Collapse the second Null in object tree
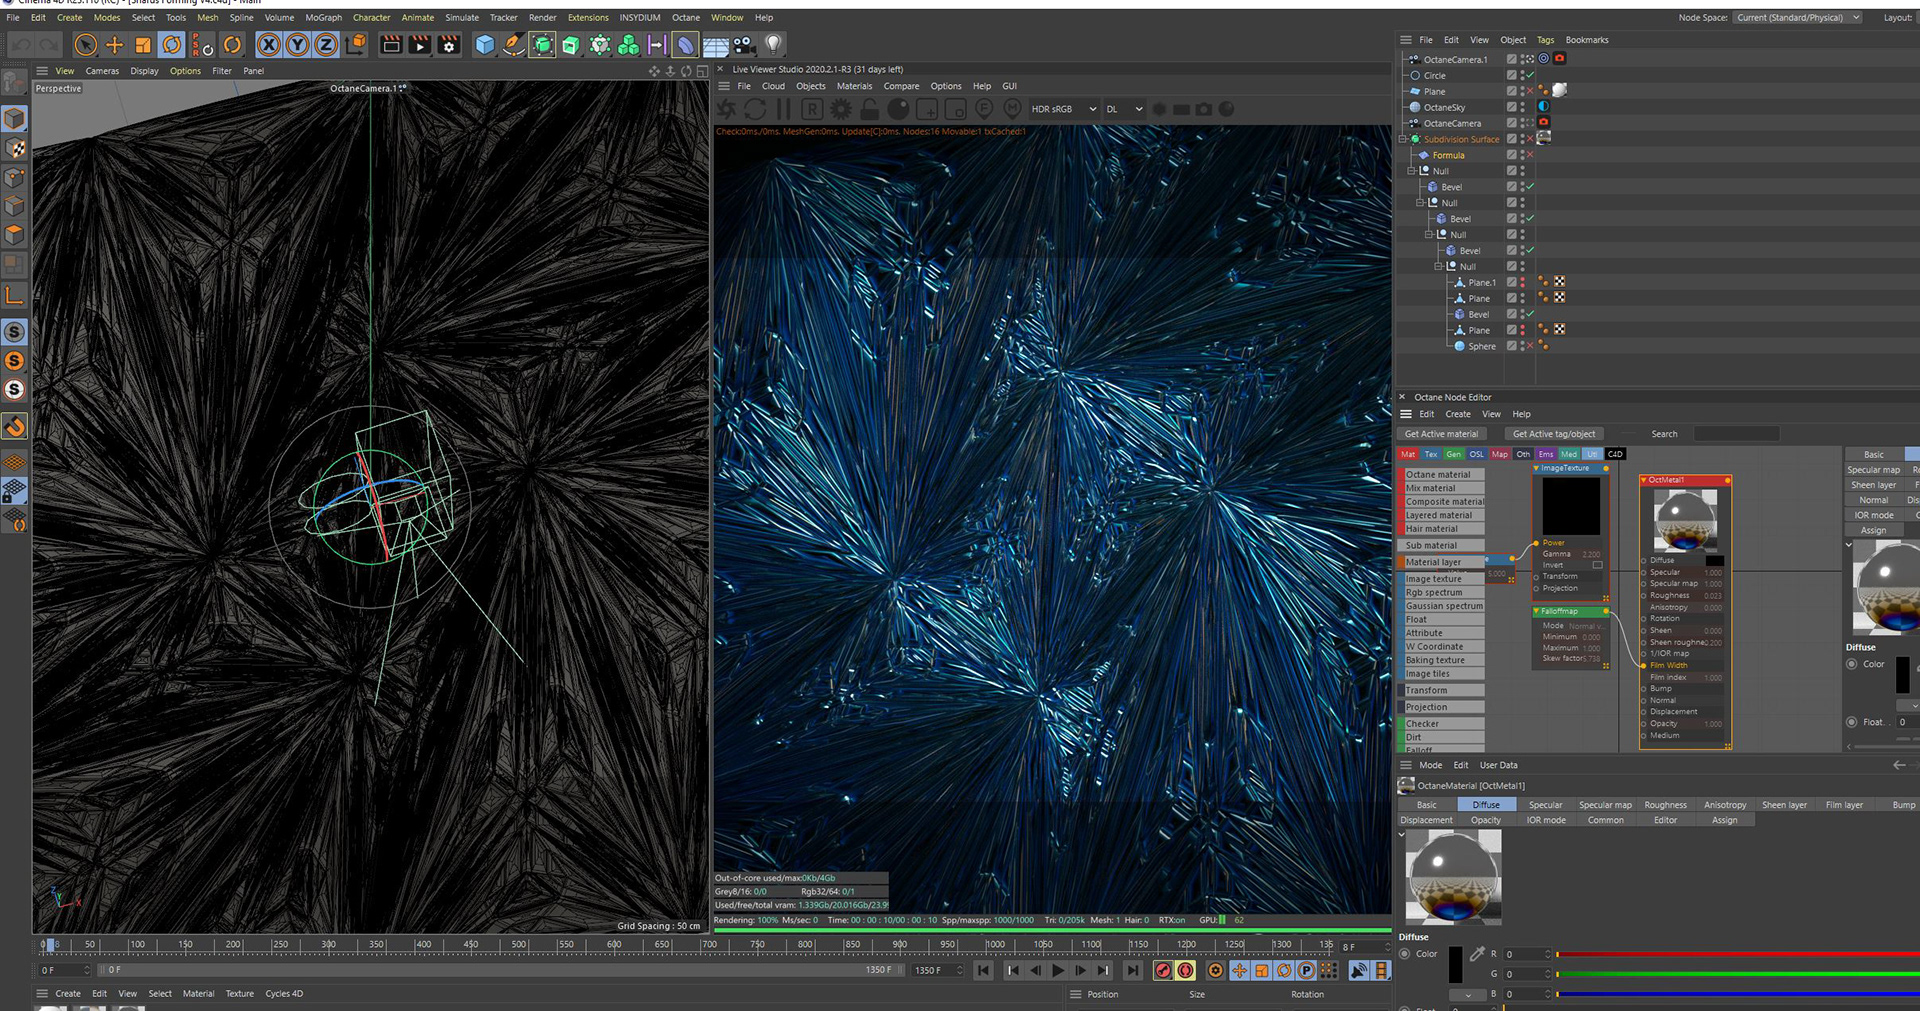This screenshot has width=1920, height=1011. pyautogui.click(x=1420, y=203)
